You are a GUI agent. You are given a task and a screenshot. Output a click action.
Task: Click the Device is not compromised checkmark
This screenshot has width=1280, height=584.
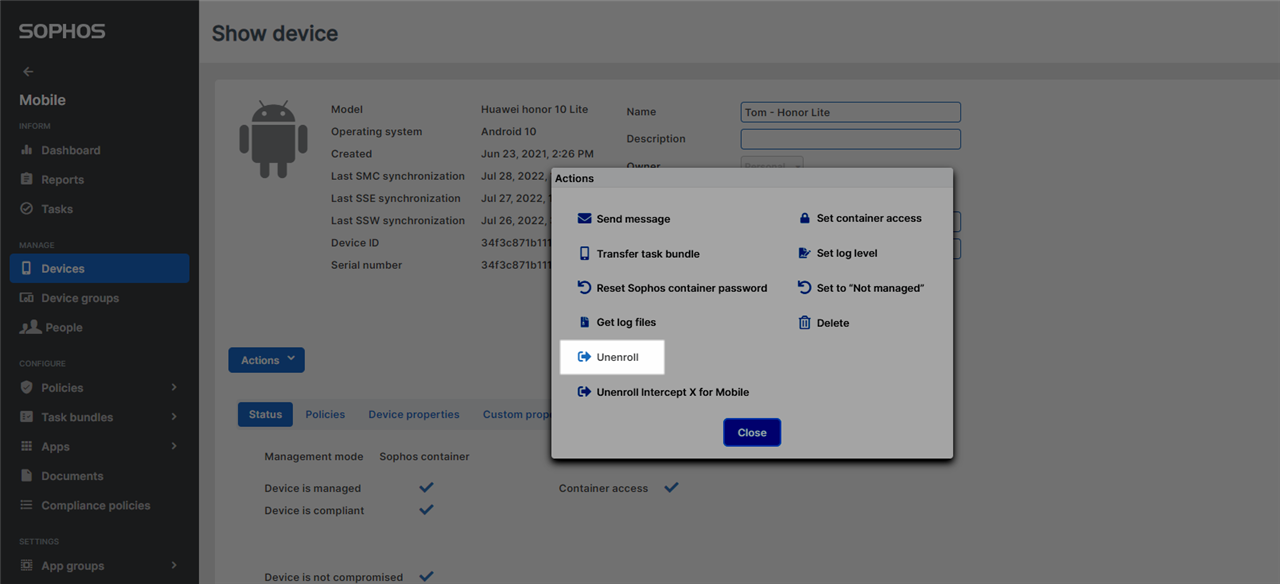[426, 577]
